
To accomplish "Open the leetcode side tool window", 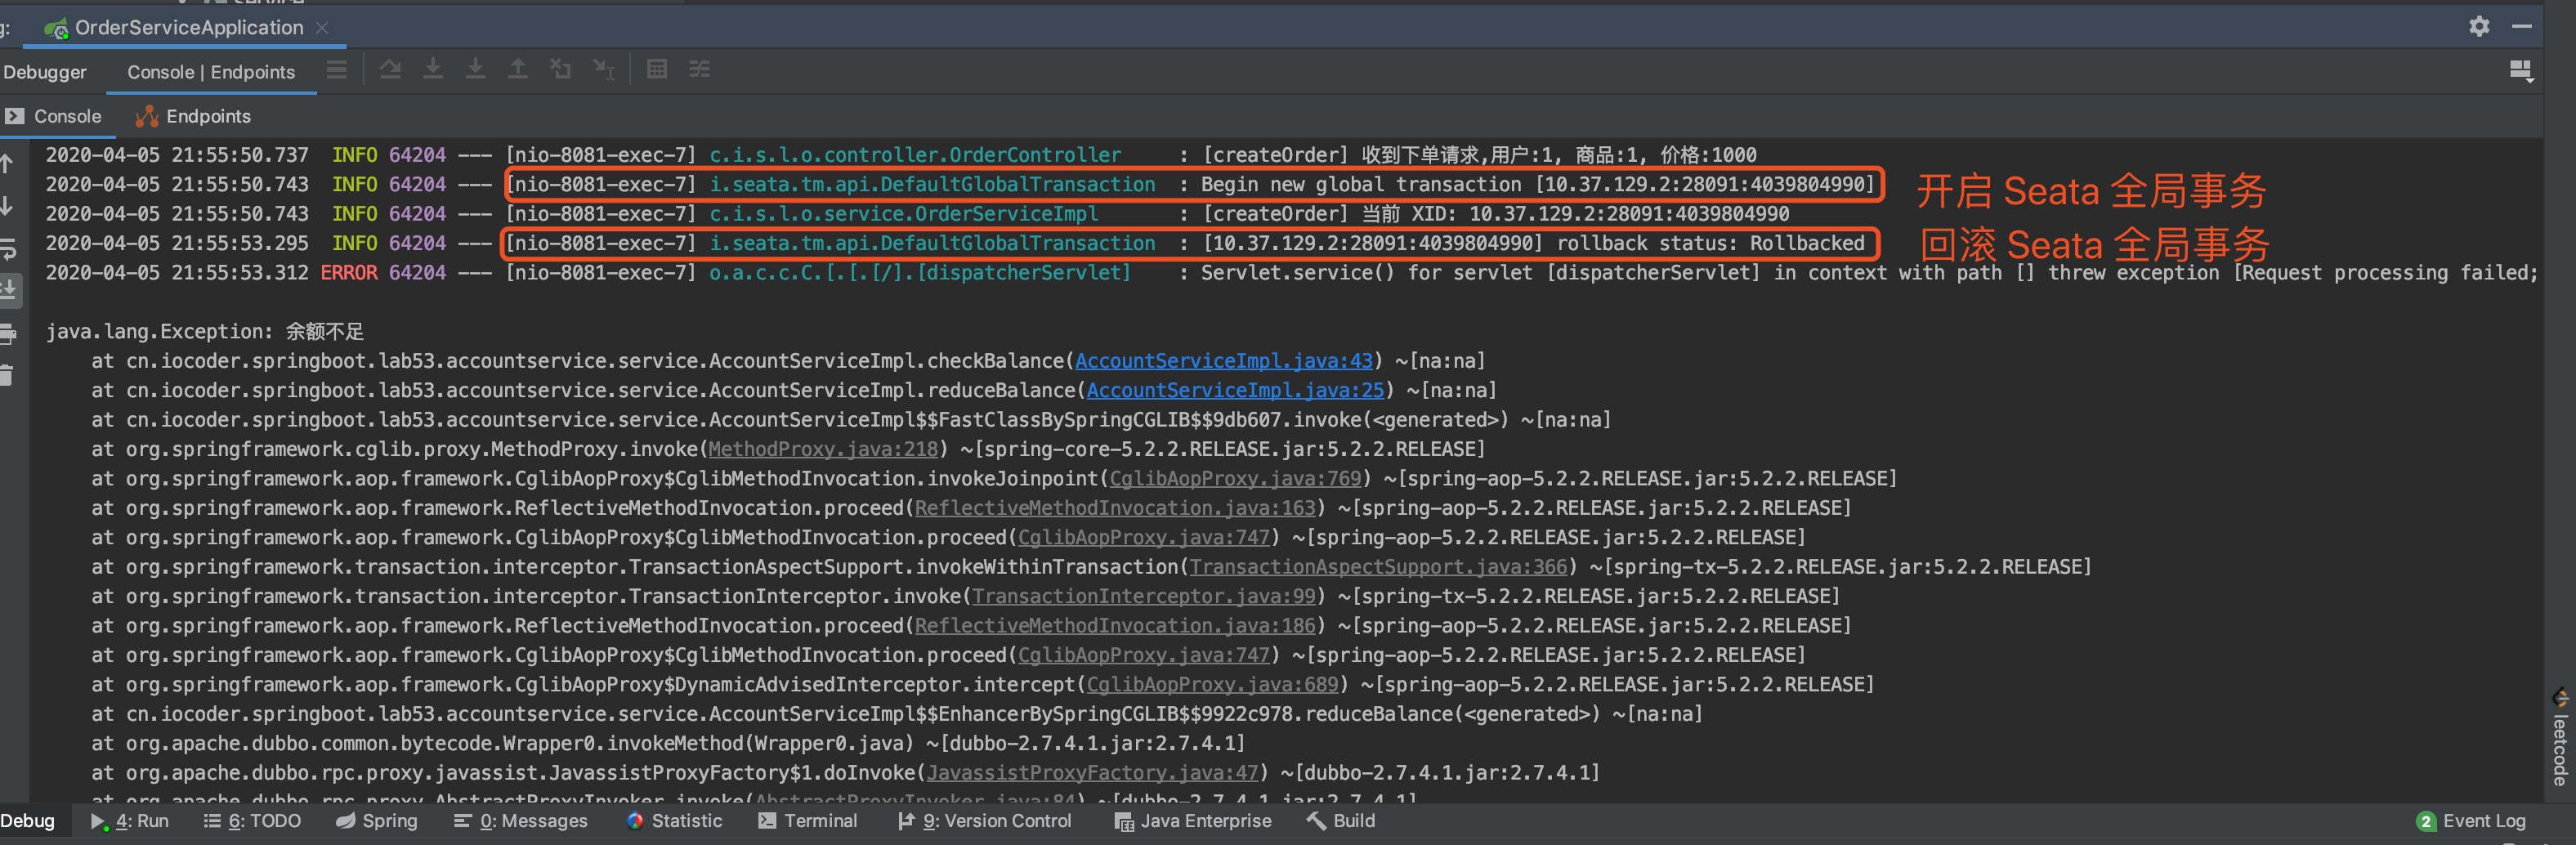I will coord(2560,738).
